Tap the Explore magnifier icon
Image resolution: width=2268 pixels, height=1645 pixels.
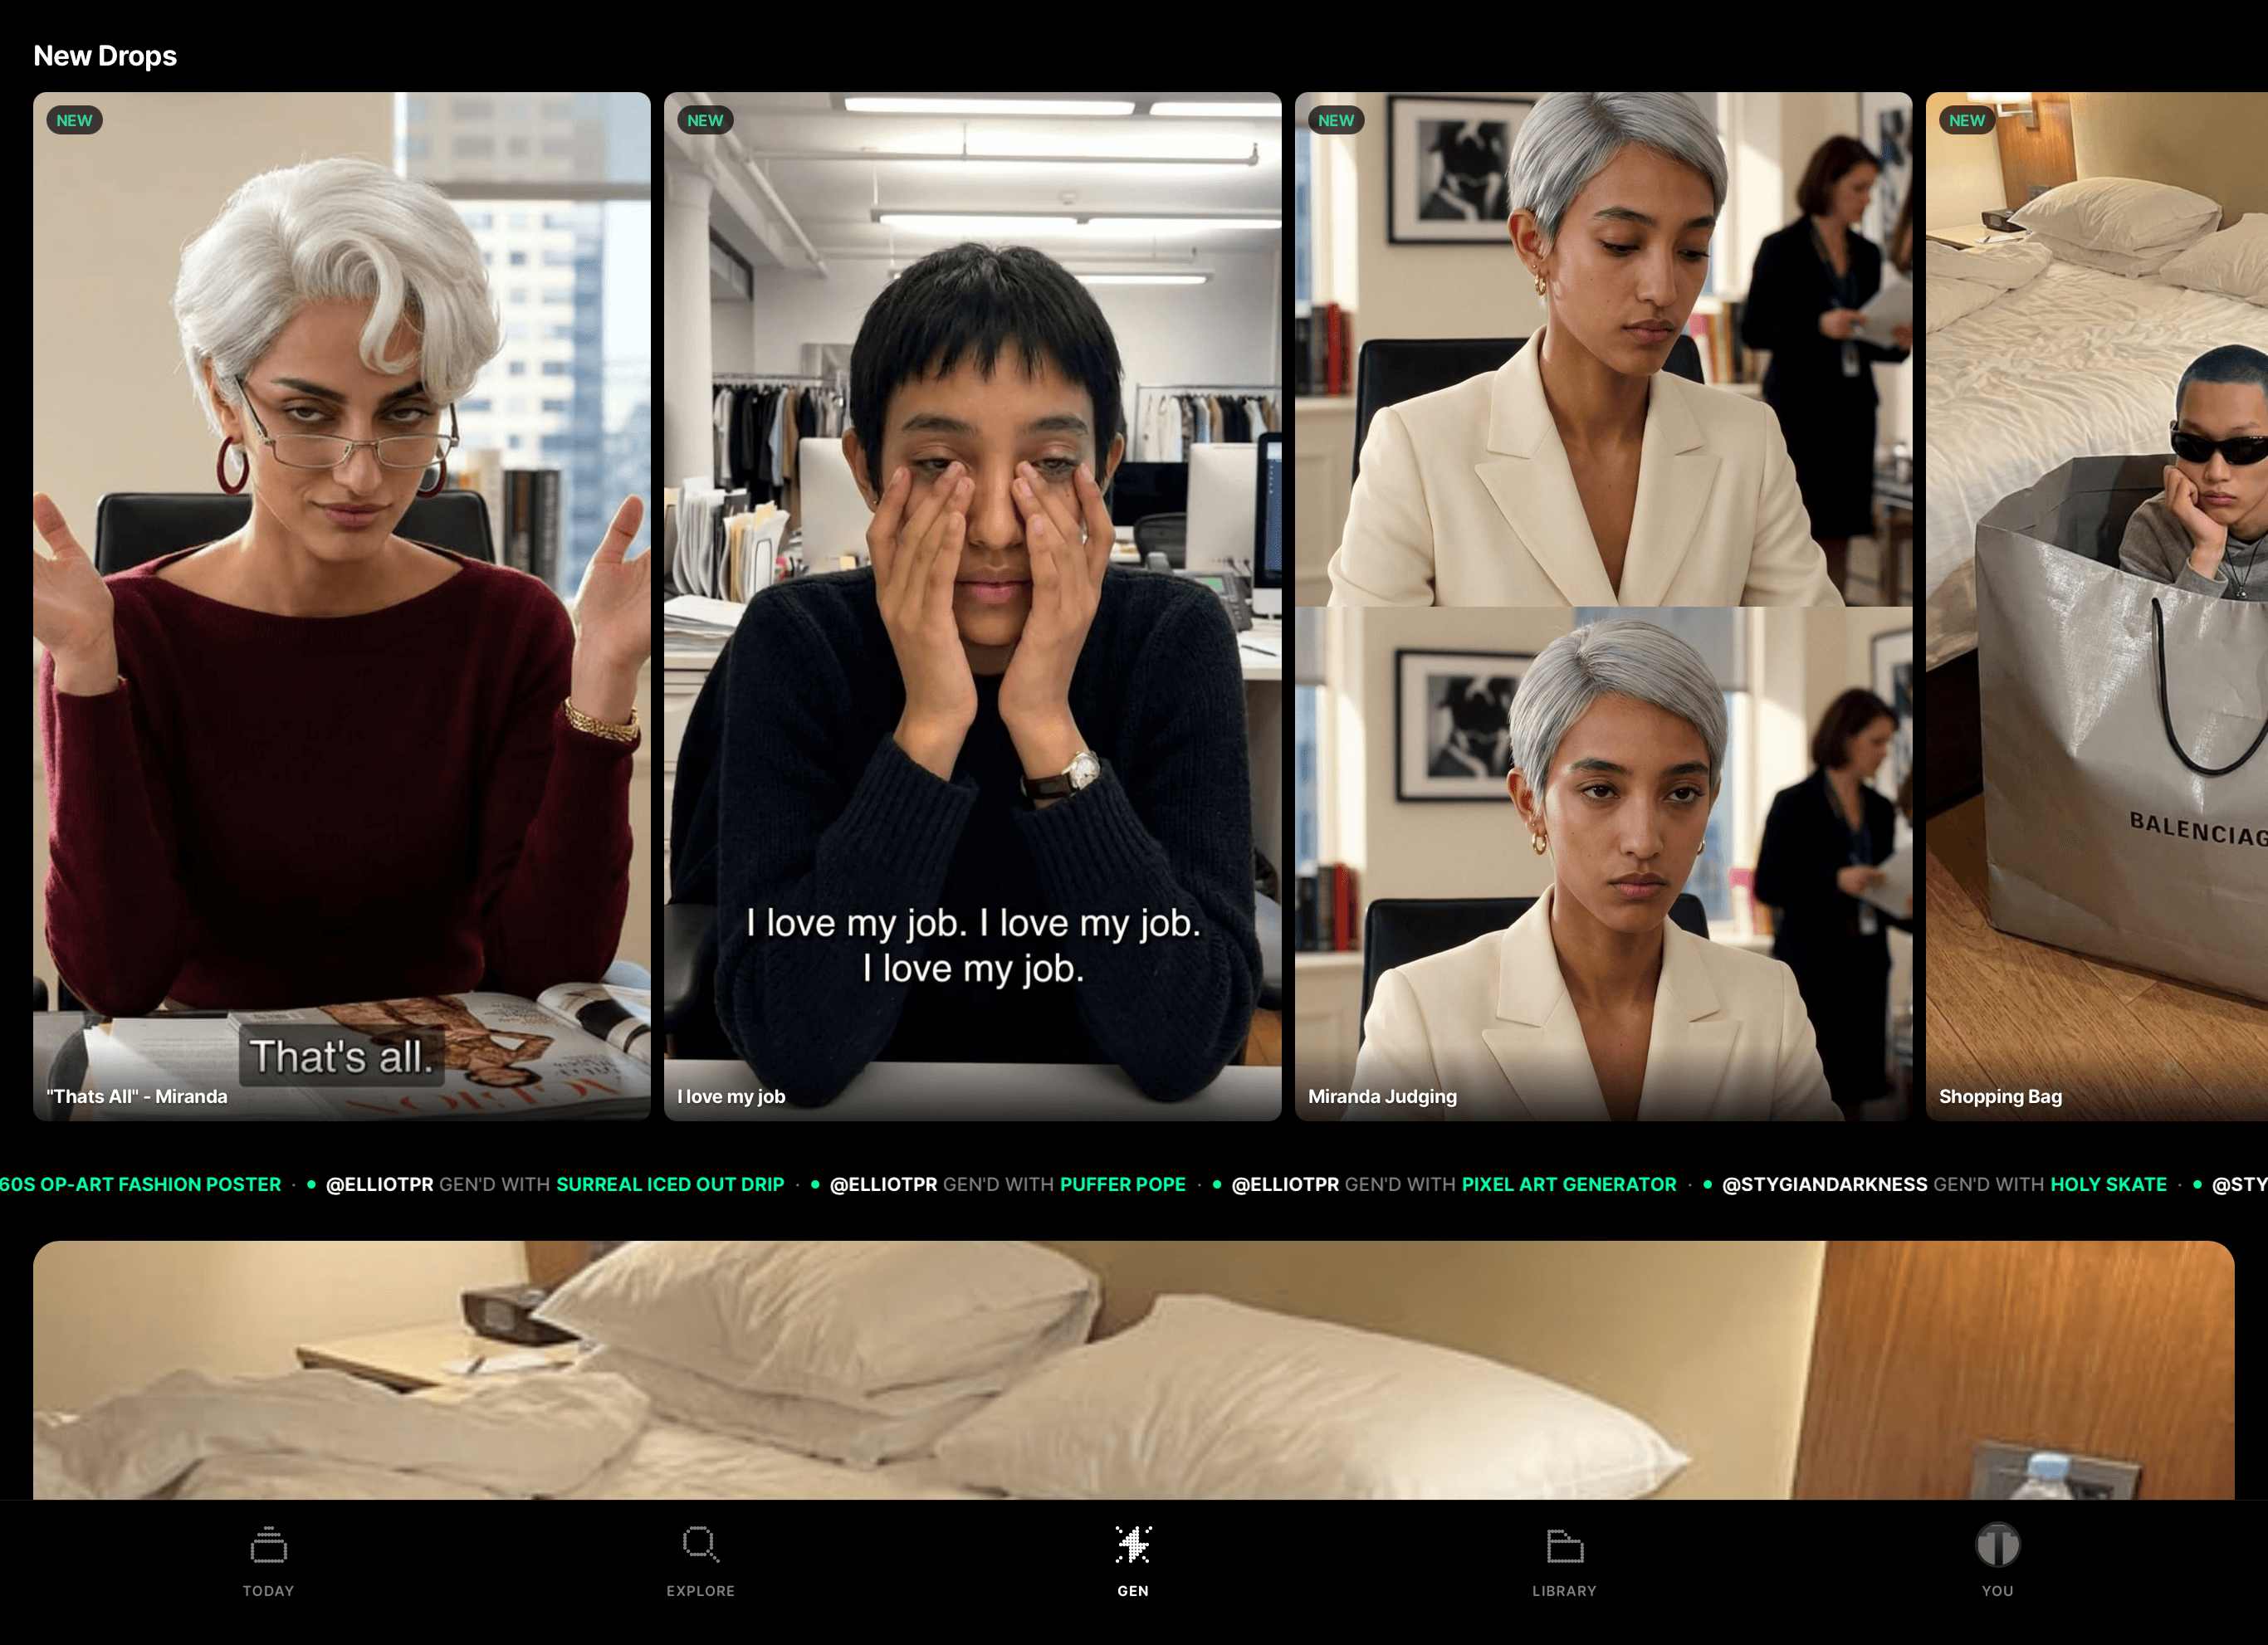pyautogui.click(x=700, y=1545)
